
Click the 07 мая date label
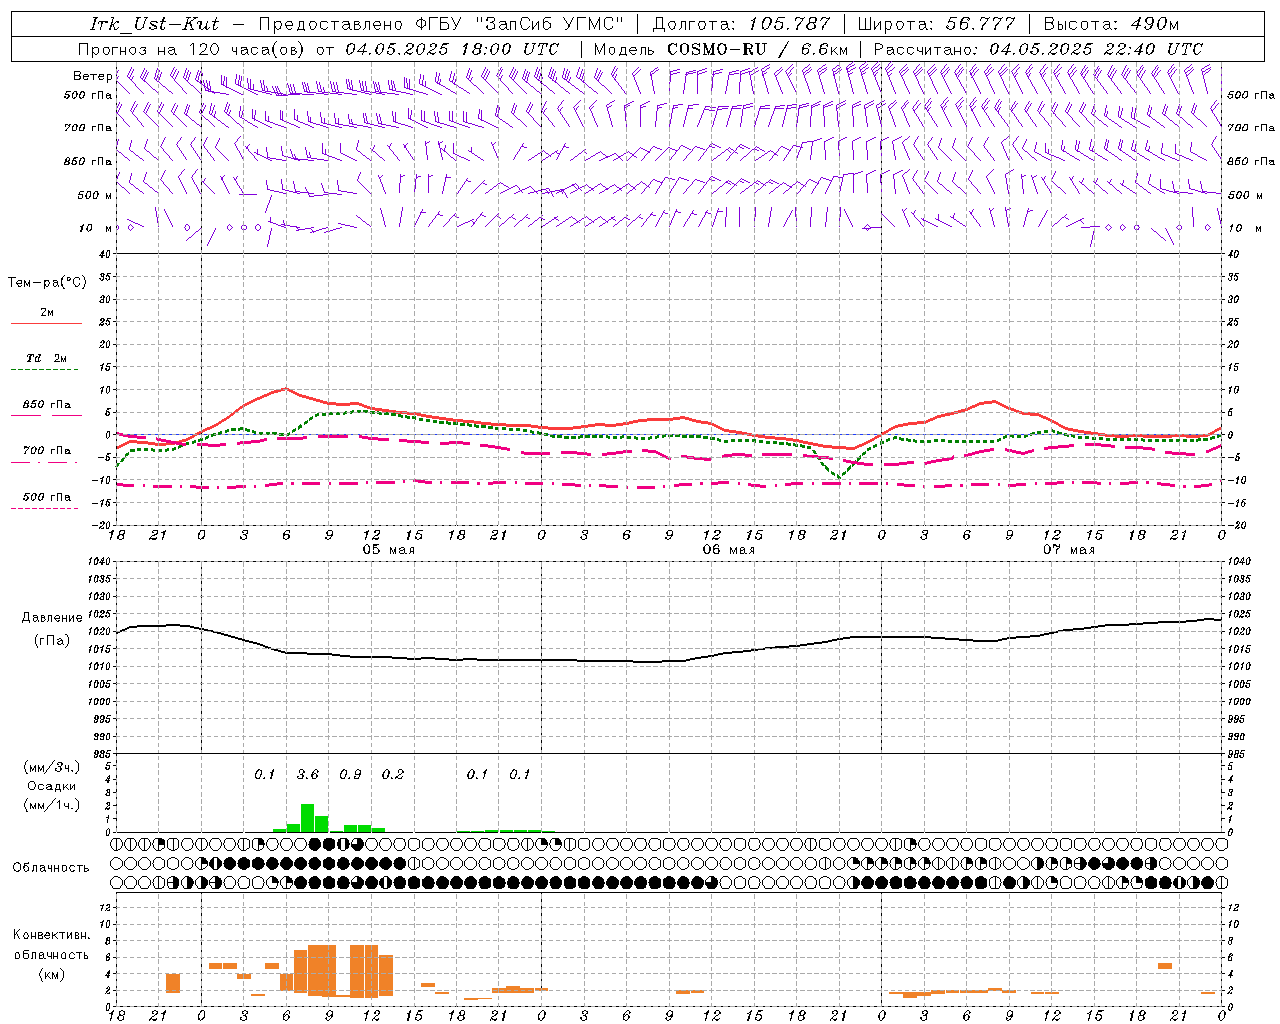coord(1068,550)
